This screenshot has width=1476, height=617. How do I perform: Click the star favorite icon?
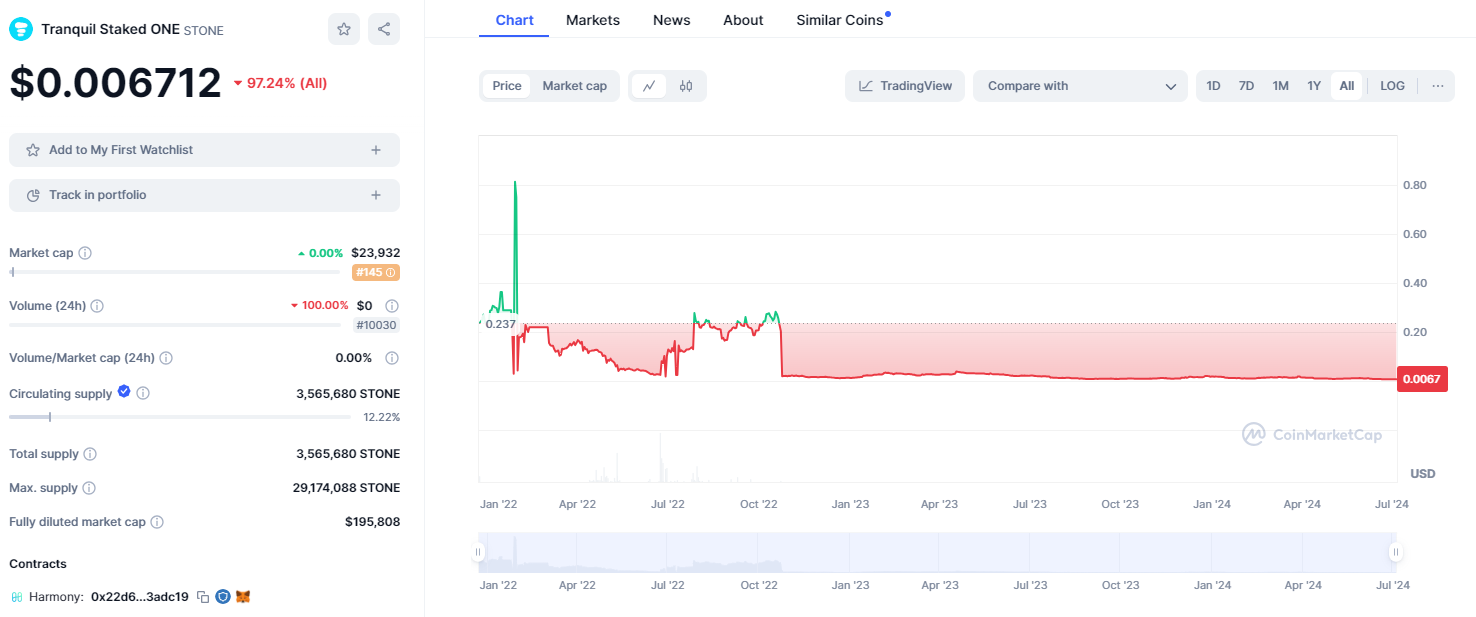[x=343, y=29]
